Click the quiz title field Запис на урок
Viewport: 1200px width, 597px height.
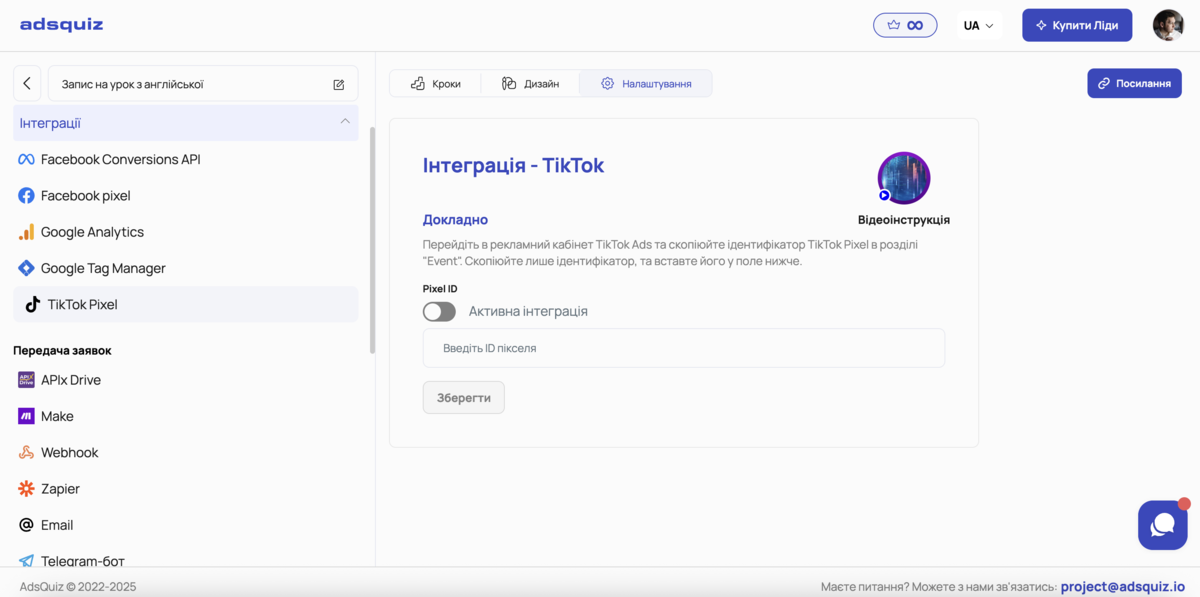click(x=203, y=84)
